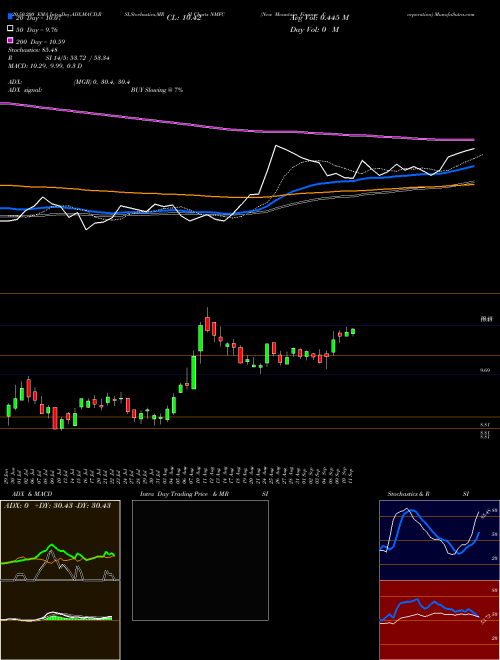The image size is (500, 660).
Task: Click the 'ADX: 0 +DY: 30.43 -DY: 30.43' readout
Action: 57,506
